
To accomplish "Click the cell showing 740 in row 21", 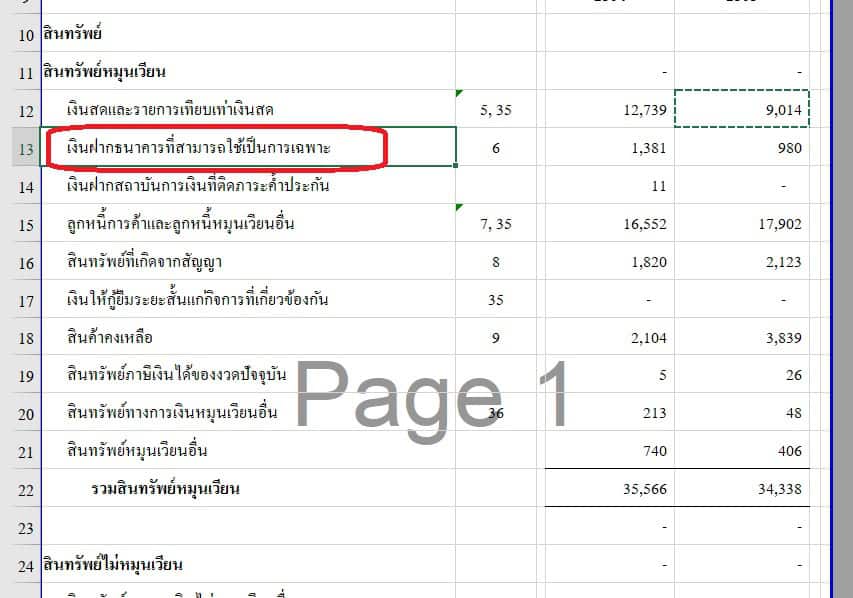I will click(x=609, y=451).
